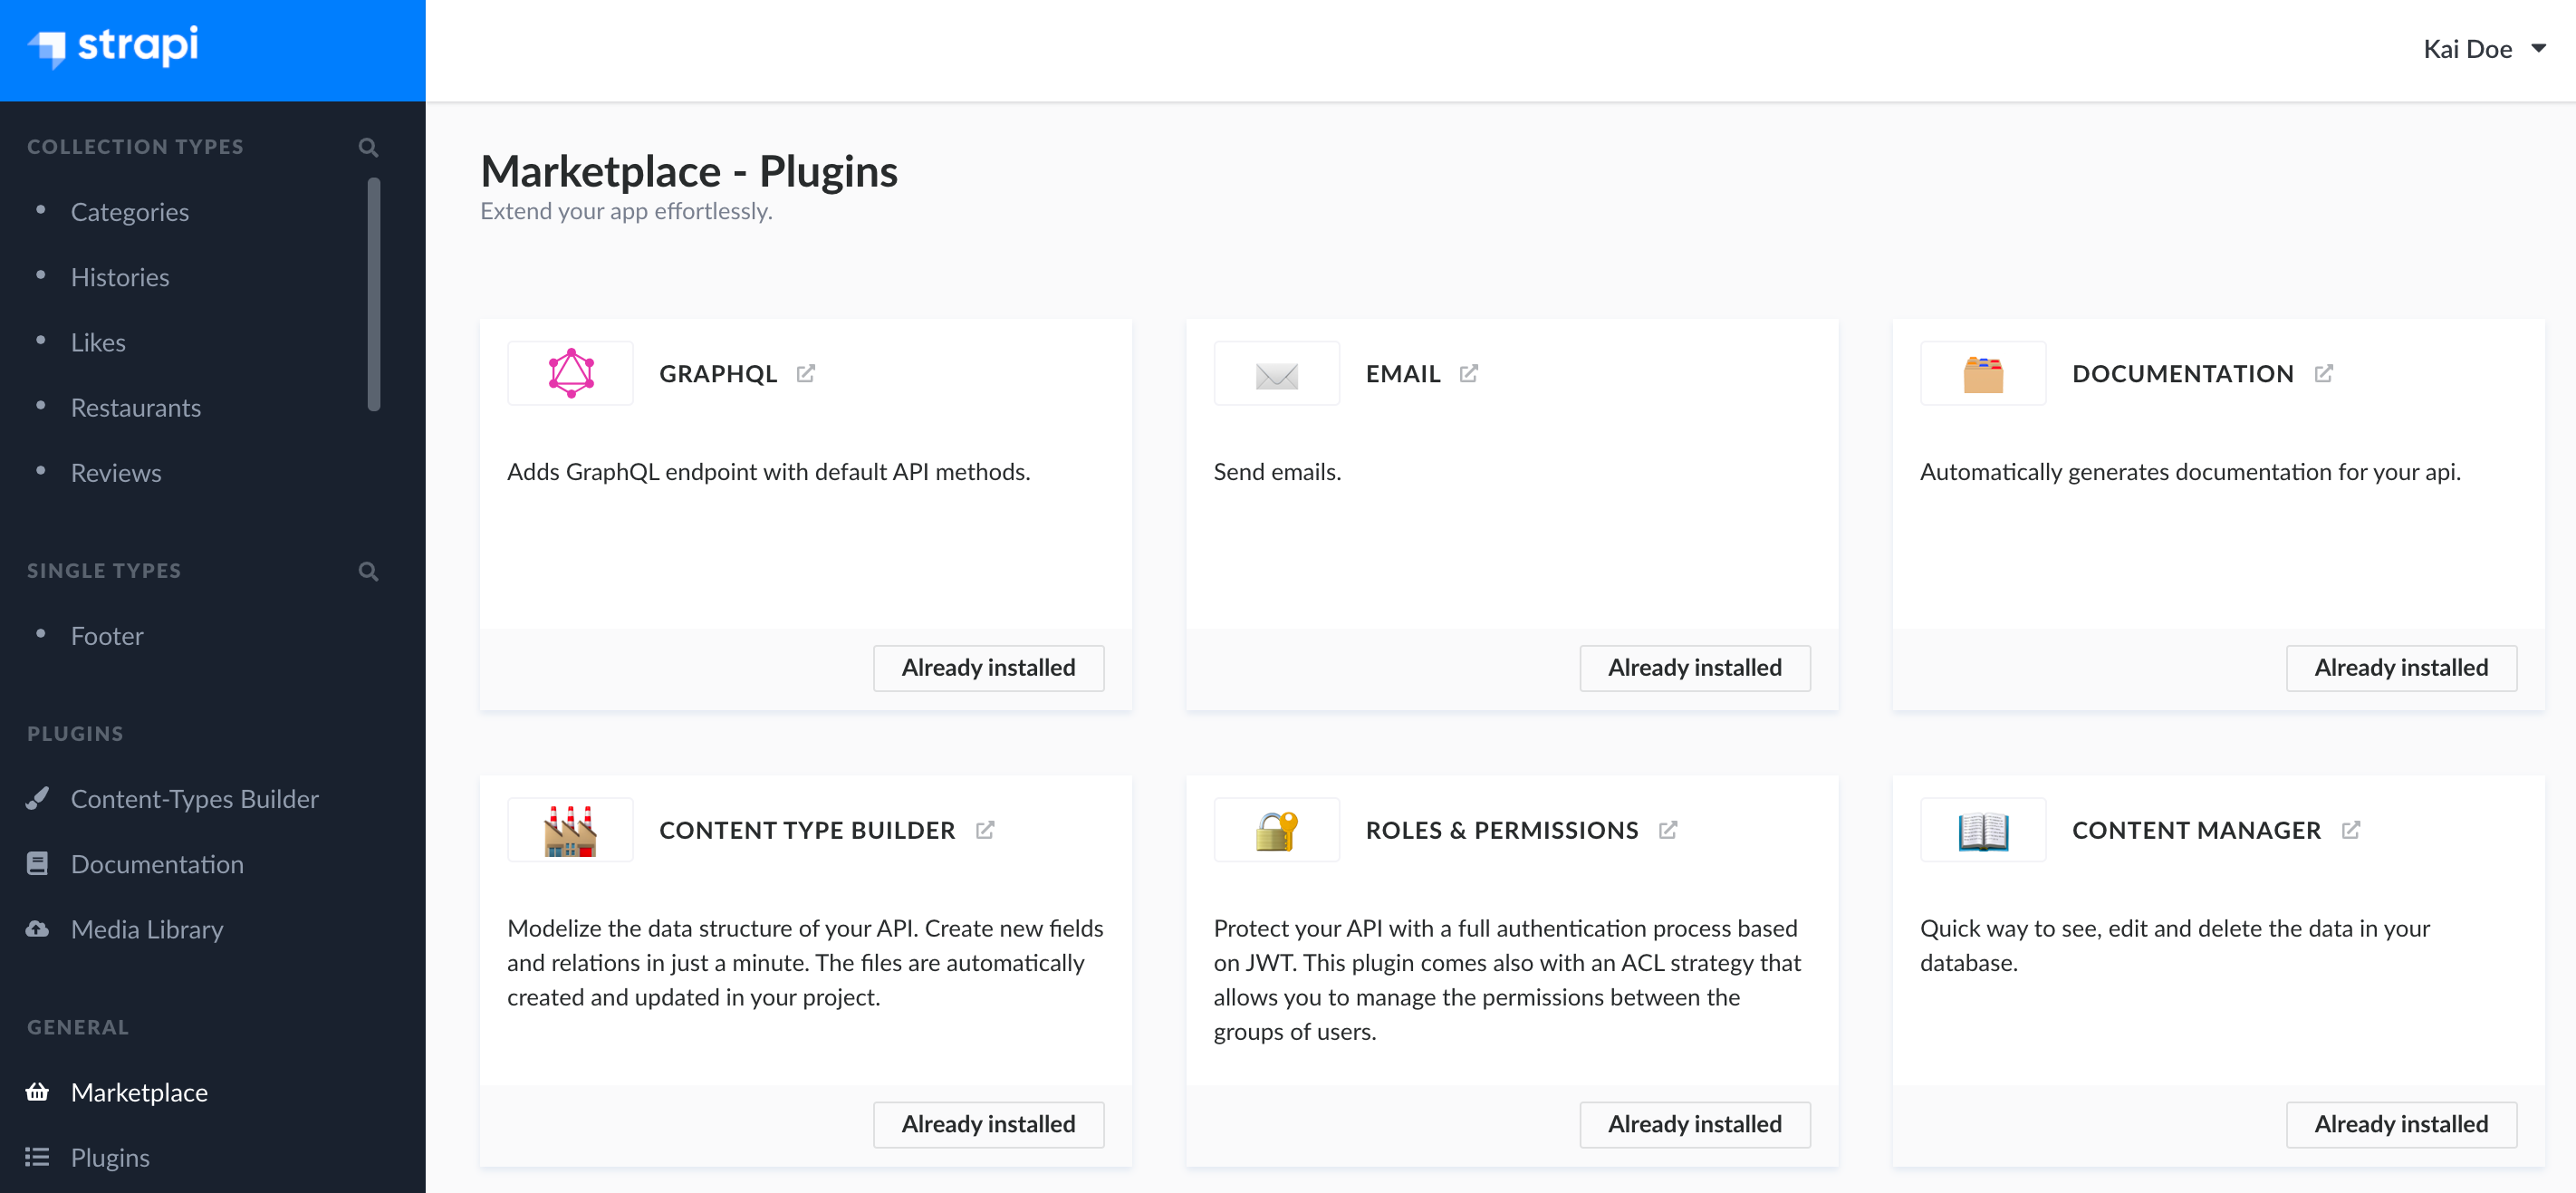
Task: Select Plugins in the General section
Action: pyautogui.click(x=110, y=1157)
